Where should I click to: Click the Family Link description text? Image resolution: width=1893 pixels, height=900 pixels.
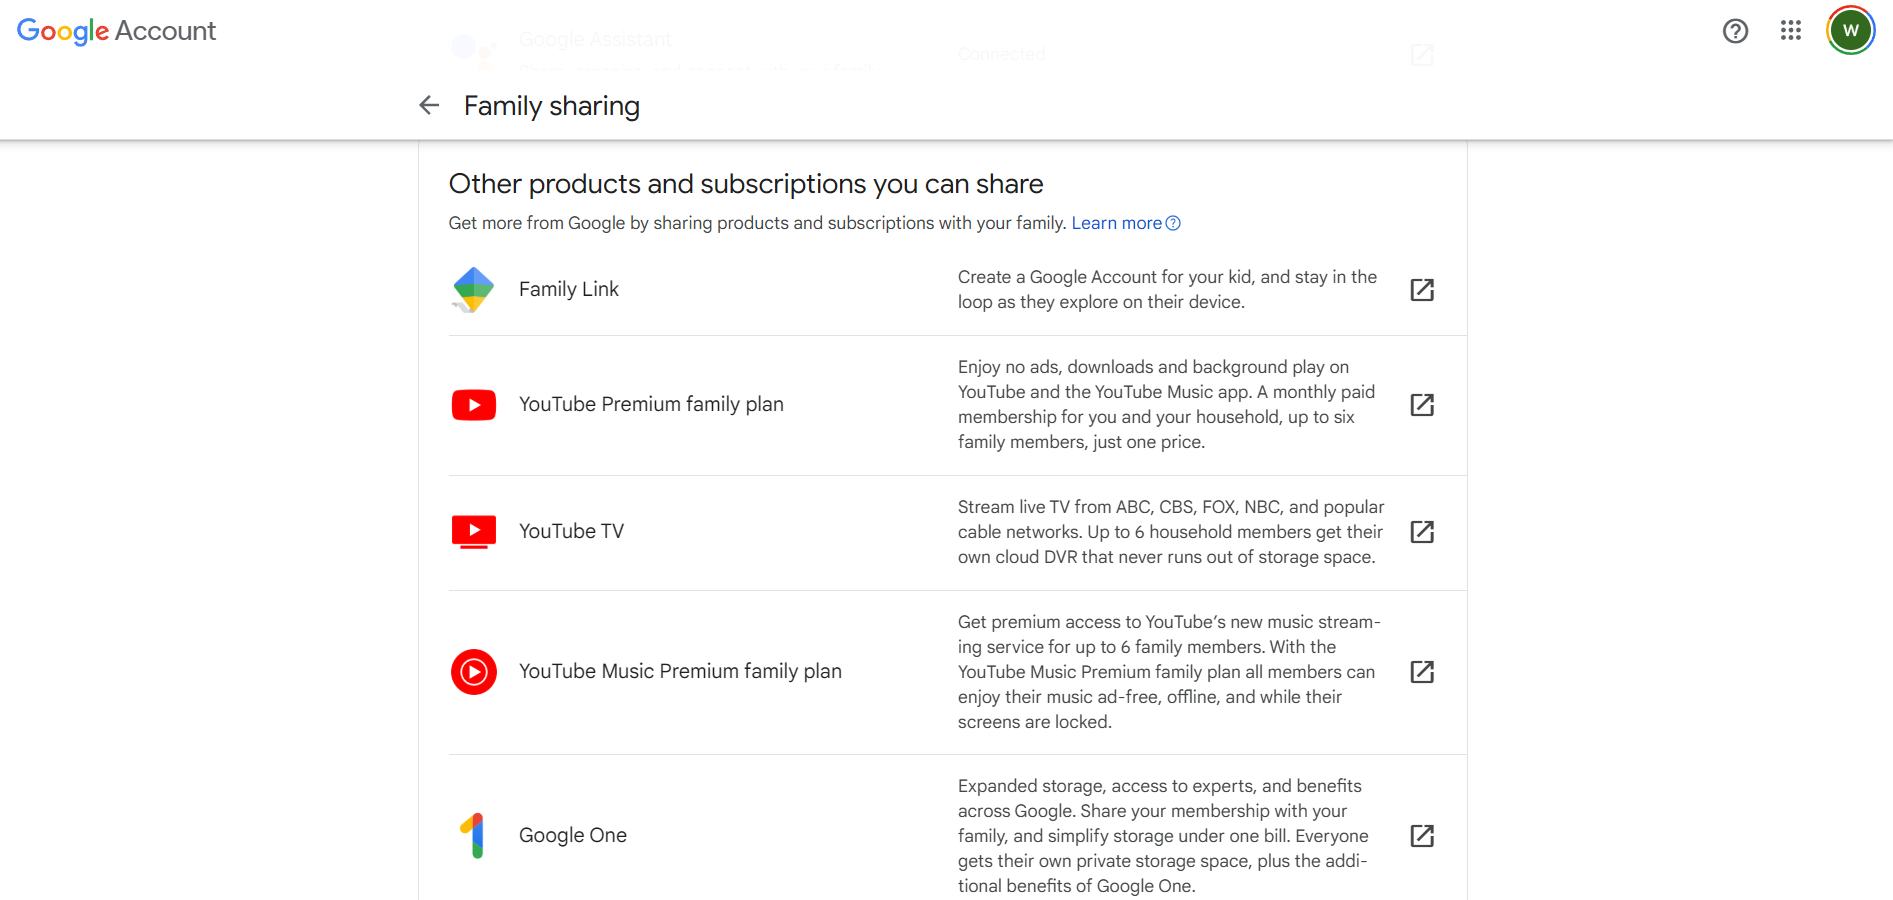pyautogui.click(x=1167, y=290)
